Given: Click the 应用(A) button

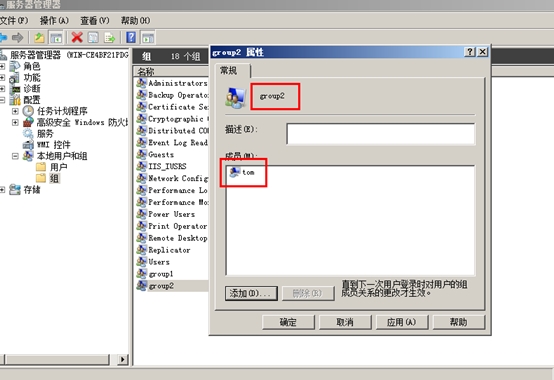Looking at the screenshot, I should (x=402, y=322).
